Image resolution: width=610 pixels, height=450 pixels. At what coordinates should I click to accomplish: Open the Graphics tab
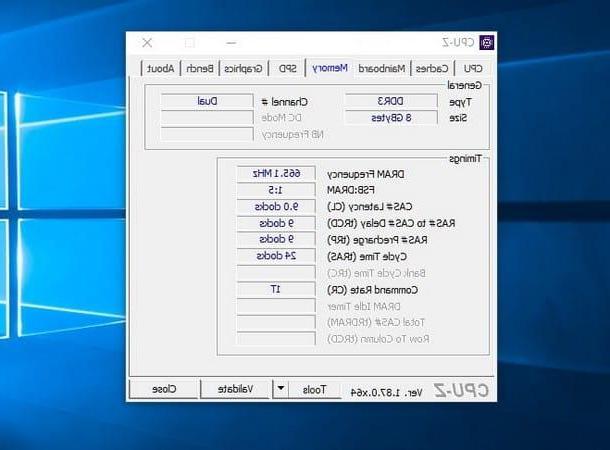click(244, 68)
